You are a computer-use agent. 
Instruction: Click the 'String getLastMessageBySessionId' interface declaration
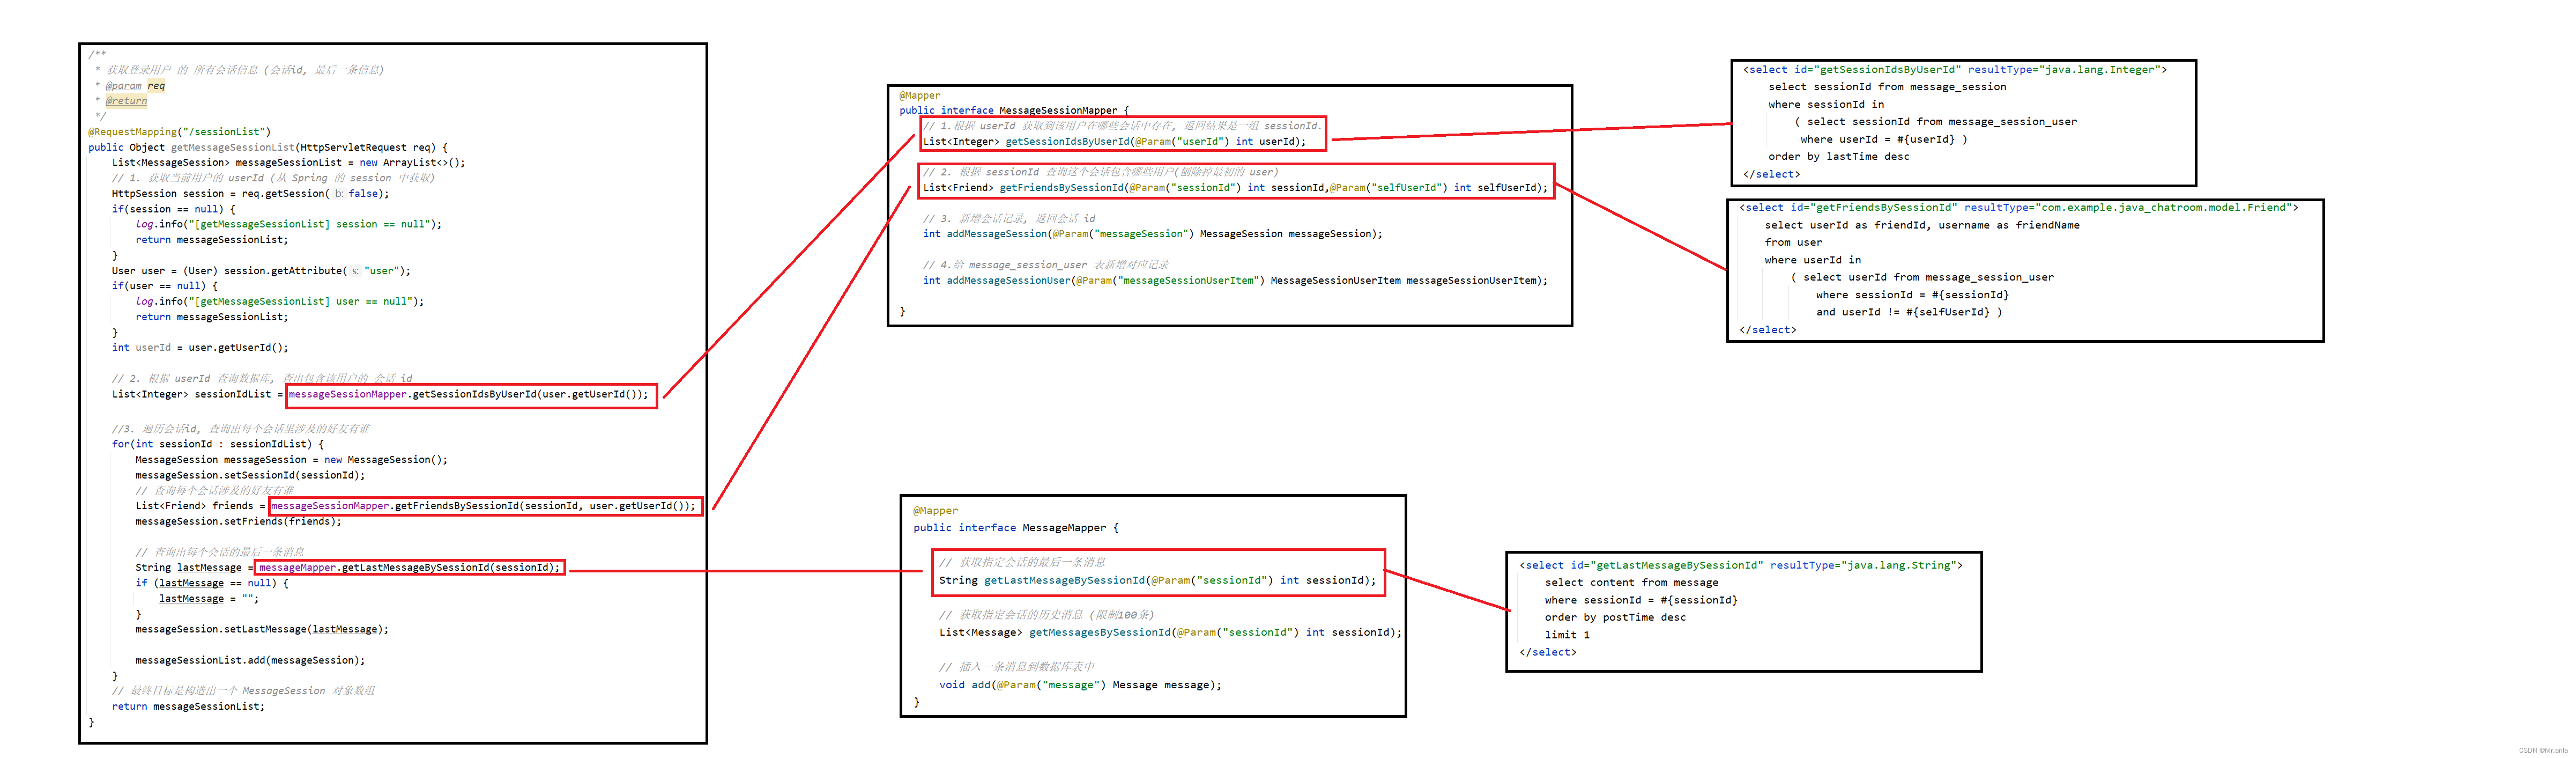(x=1157, y=580)
